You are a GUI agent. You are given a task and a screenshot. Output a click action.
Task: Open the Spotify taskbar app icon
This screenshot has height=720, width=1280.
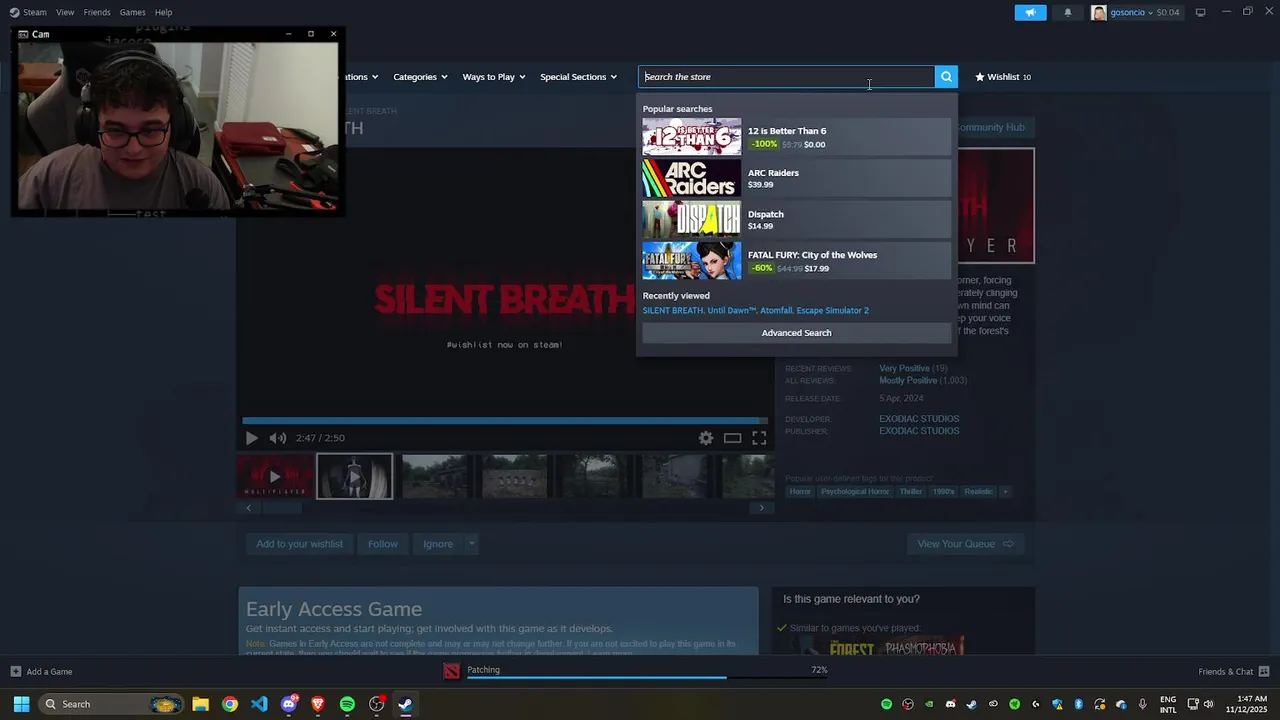coord(347,704)
